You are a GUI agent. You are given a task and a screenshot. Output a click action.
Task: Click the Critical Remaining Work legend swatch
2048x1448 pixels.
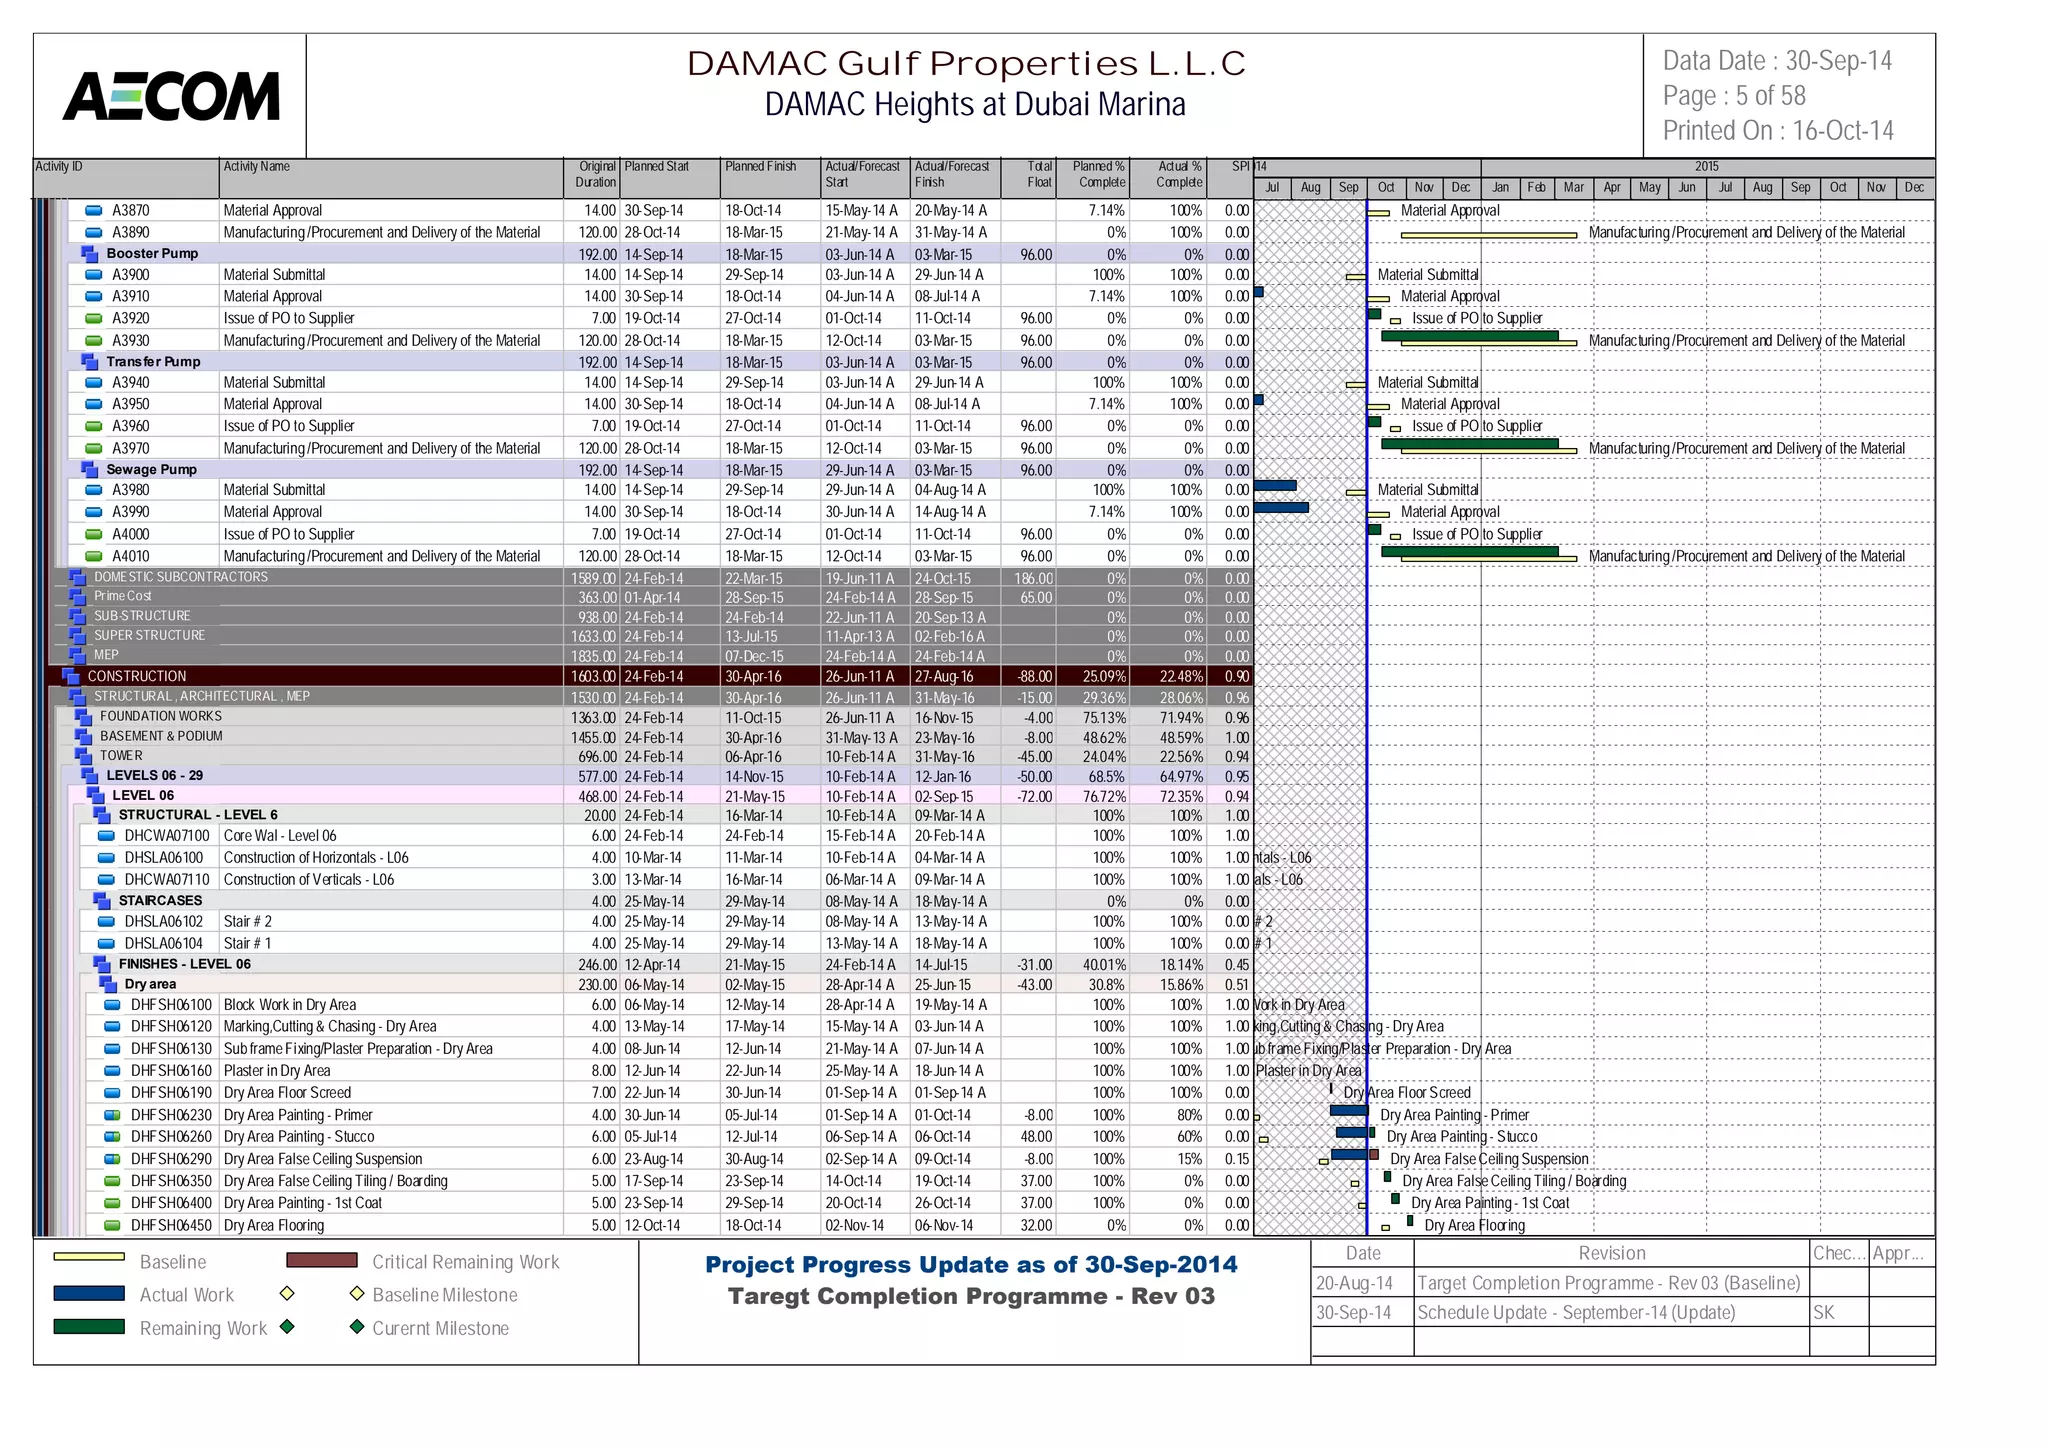pyautogui.click(x=321, y=1260)
